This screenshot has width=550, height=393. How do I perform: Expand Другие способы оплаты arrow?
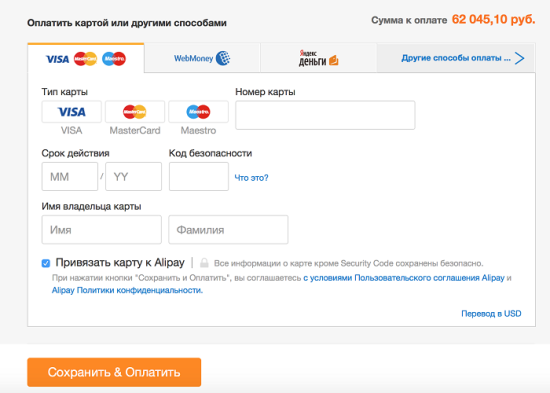point(519,58)
